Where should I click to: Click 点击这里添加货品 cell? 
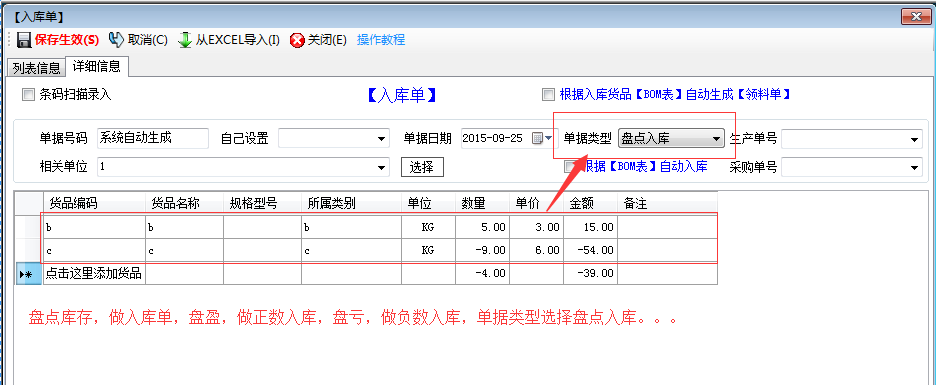point(94,274)
